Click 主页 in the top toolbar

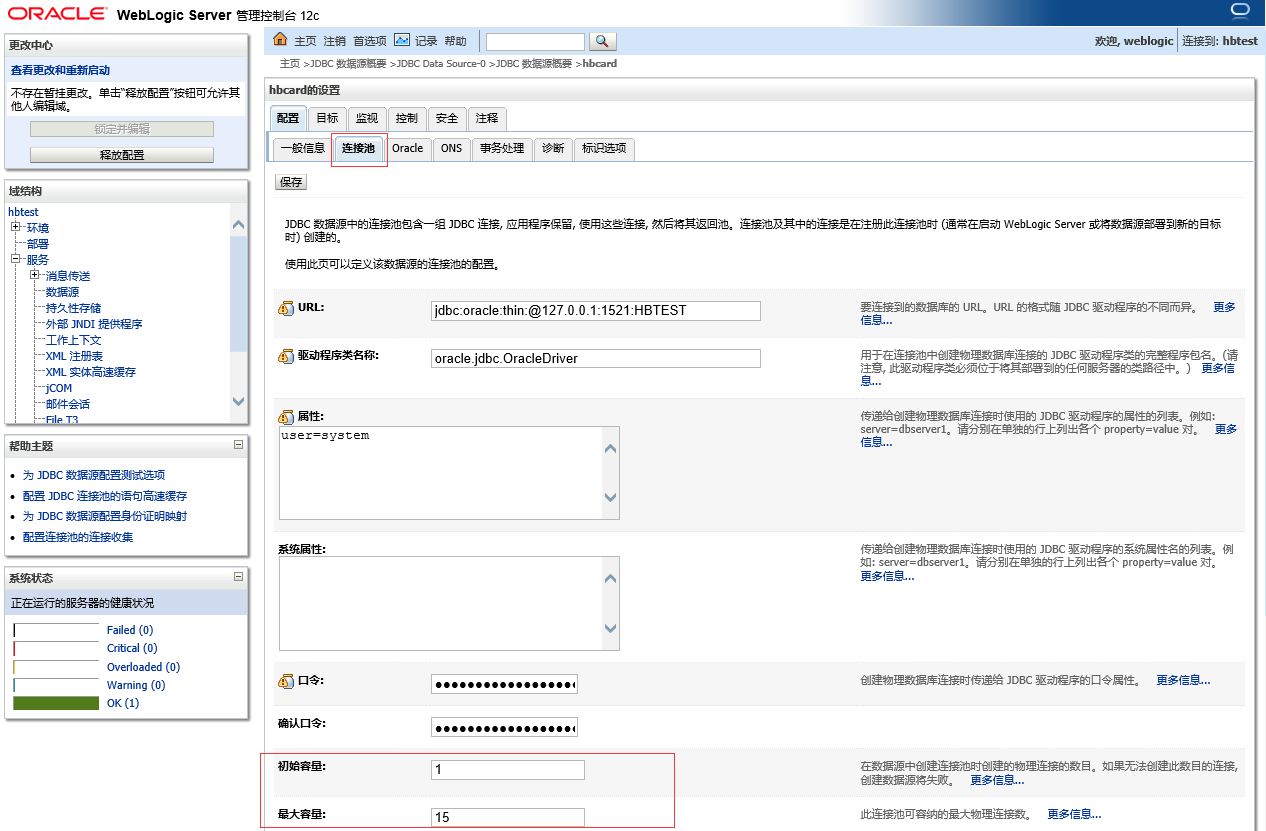[x=305, y=41]
